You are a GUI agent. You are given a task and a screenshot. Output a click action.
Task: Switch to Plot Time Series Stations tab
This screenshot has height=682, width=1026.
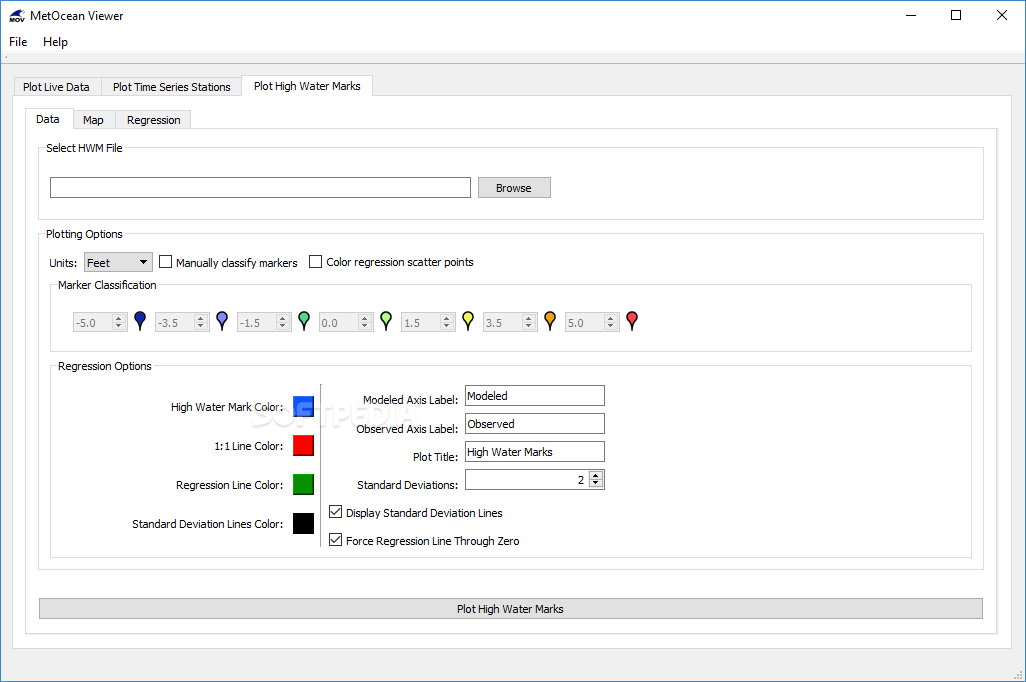pyautogui.click(x=171, y=87)
